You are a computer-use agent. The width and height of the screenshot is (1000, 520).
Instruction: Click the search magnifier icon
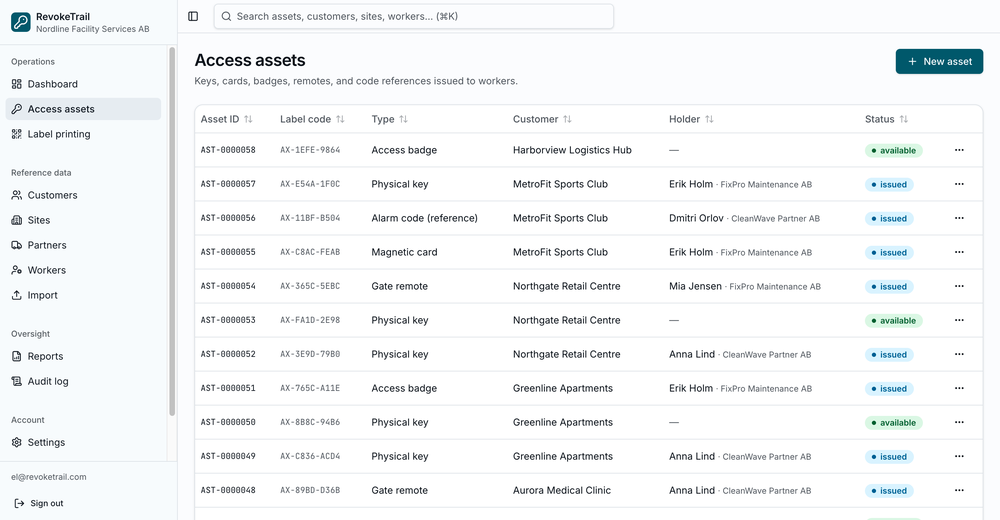226,17
